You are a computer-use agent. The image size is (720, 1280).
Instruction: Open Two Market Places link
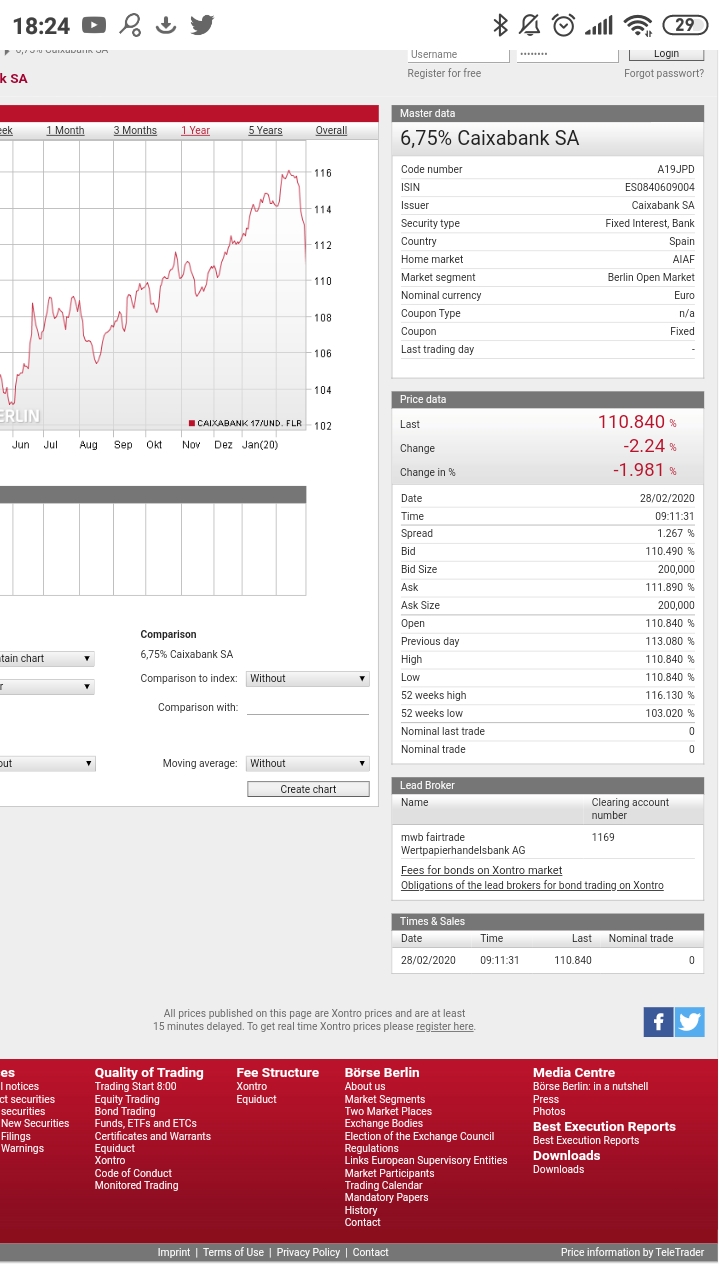pyautogui.click(x=388, y=1111)
